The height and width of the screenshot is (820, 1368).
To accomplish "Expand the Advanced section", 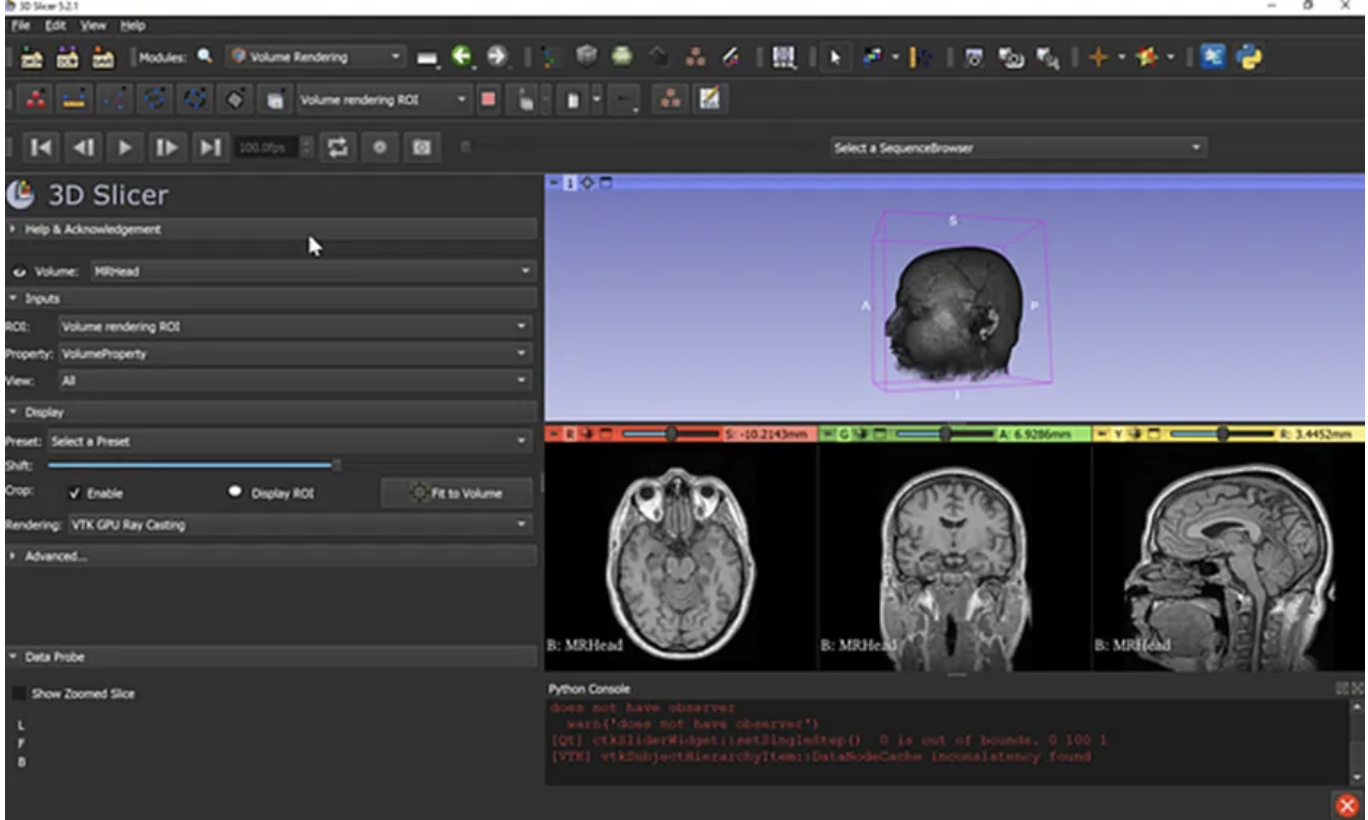I will [x=55, y=556].
